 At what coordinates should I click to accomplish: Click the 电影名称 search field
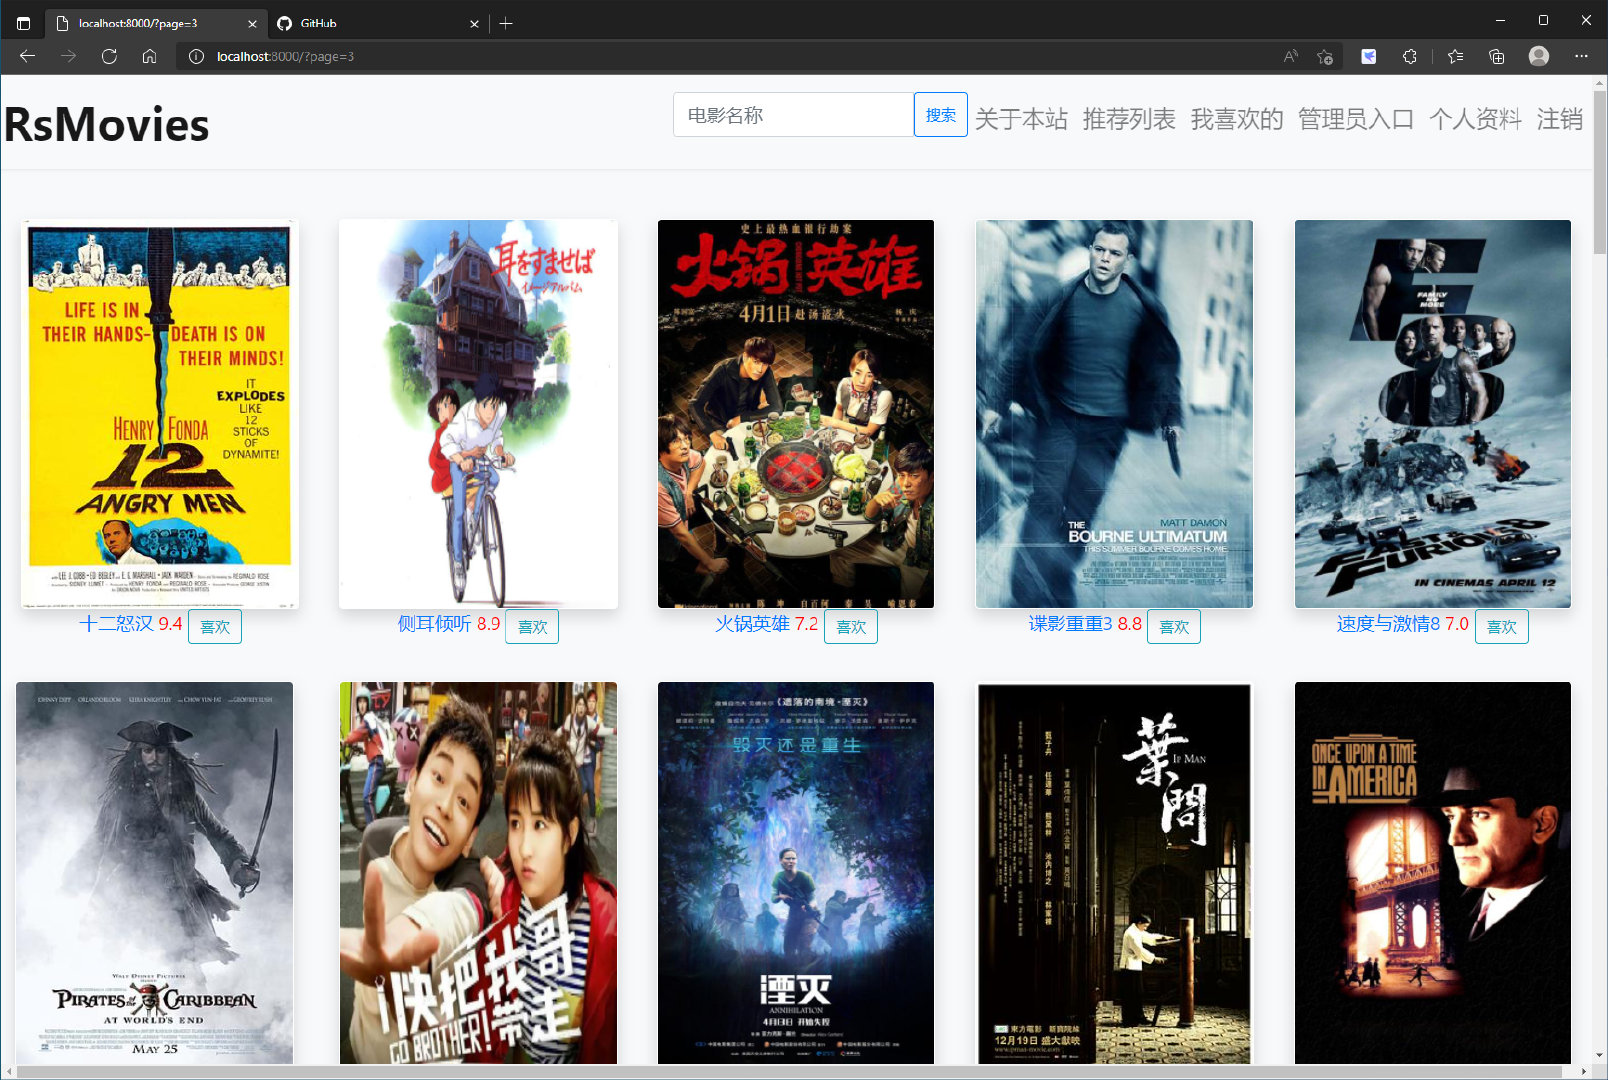pos(794,115)
